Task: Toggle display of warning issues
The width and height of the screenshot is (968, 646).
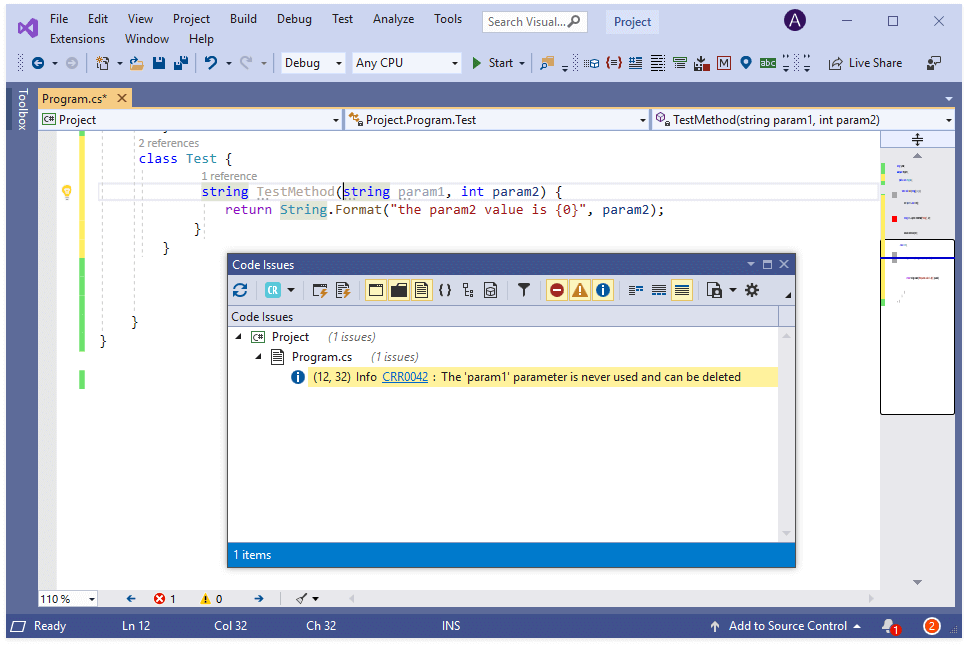Action: [580, 290]
